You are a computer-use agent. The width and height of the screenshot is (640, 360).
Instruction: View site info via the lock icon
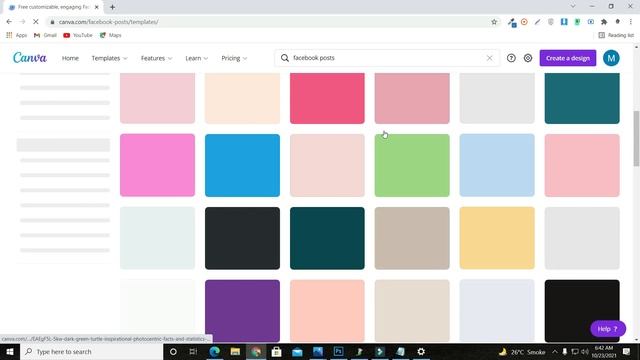tap(52, 22)
